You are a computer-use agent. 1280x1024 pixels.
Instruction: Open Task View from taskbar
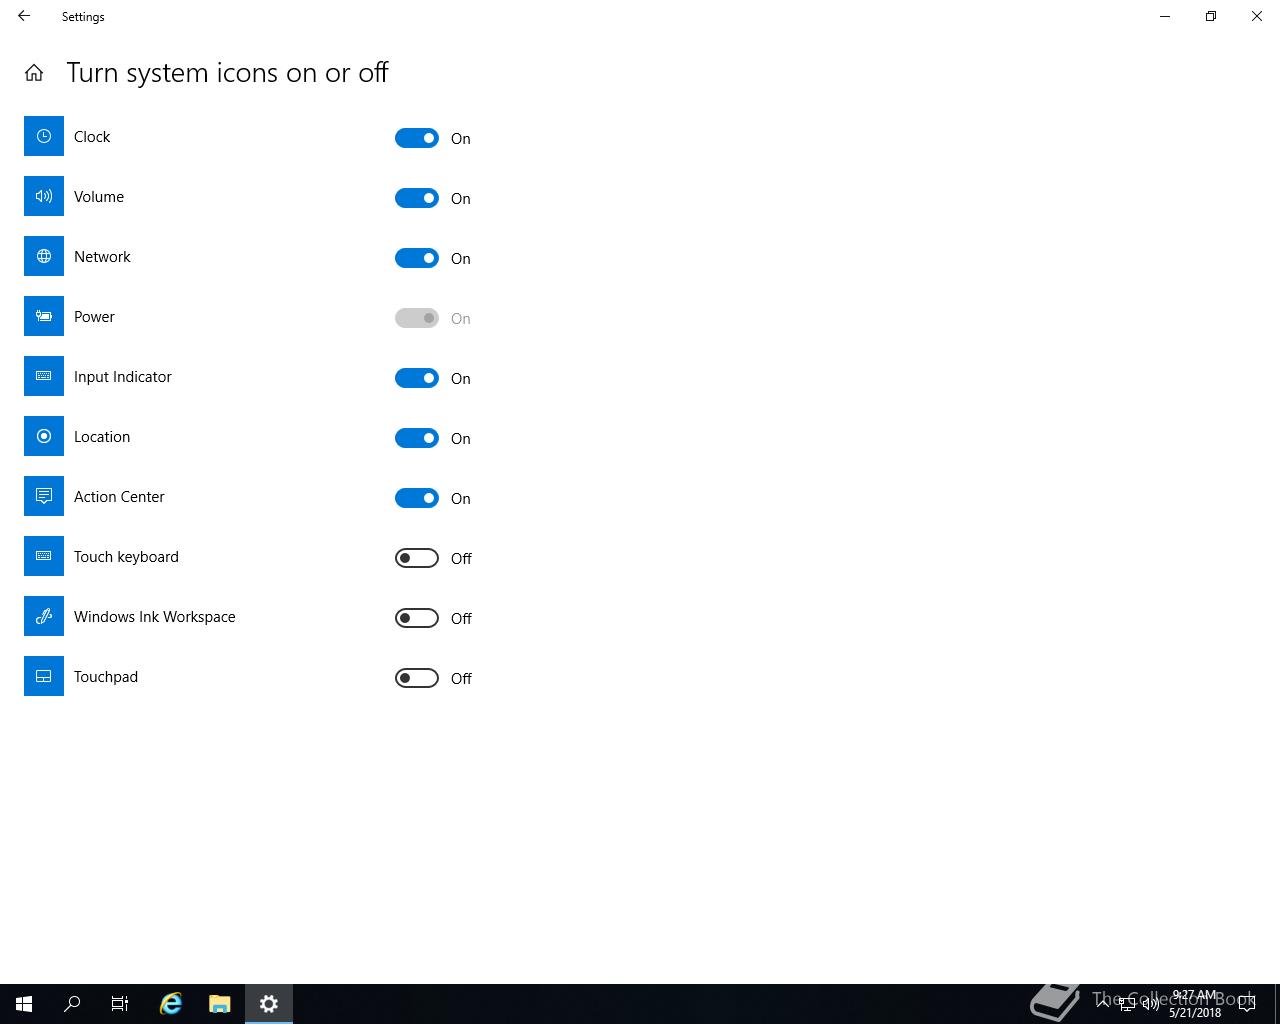(120, 1004)
